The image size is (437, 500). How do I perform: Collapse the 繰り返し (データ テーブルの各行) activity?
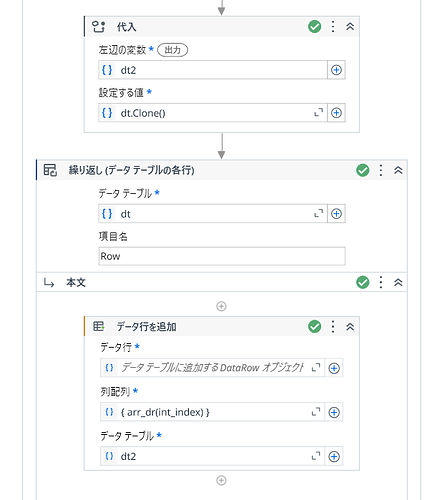coord(398,170)
